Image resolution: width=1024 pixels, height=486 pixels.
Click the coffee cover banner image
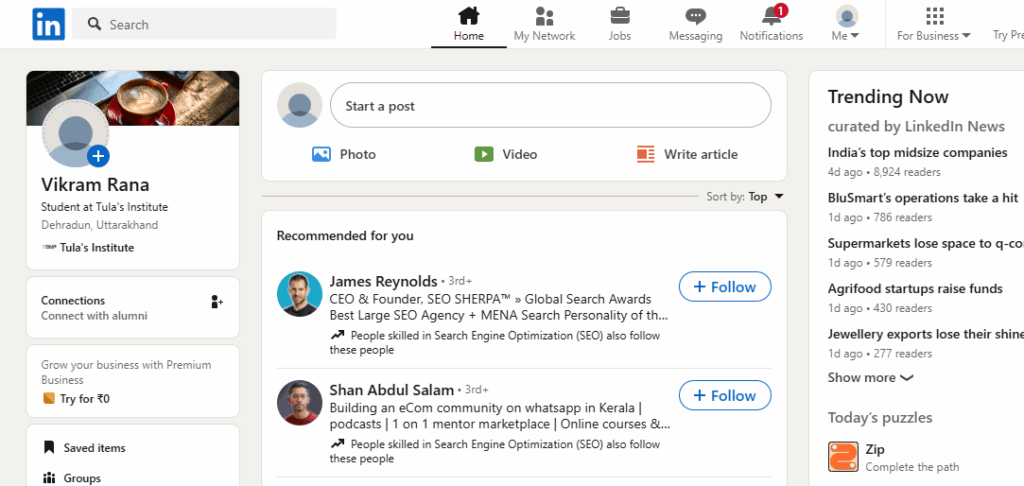(x=133, y=98)
